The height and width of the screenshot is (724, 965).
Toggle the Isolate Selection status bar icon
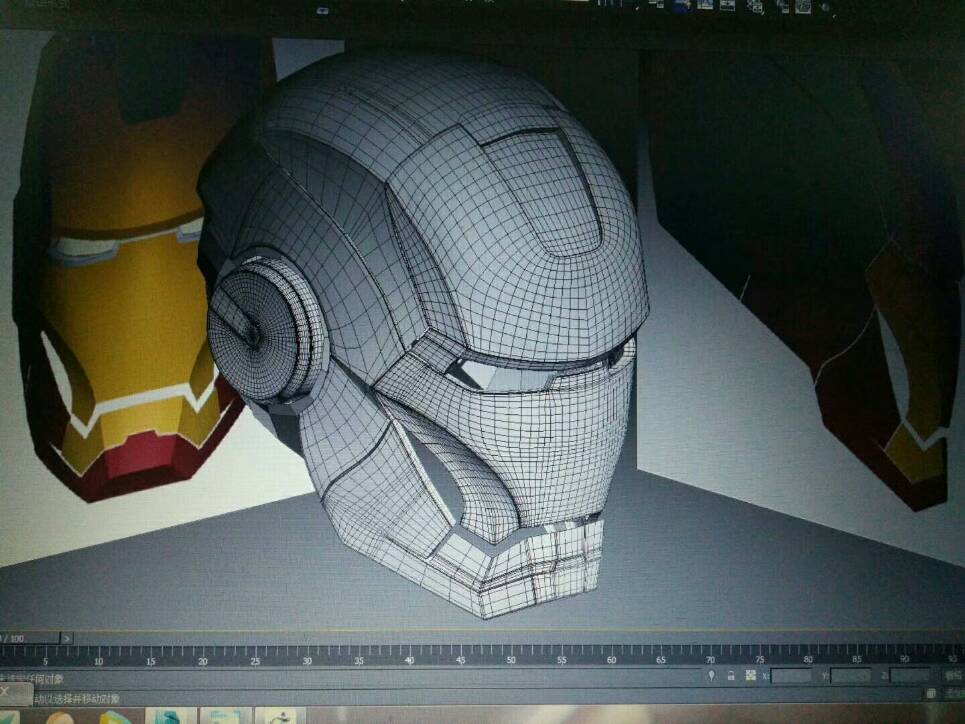[711, 675]
